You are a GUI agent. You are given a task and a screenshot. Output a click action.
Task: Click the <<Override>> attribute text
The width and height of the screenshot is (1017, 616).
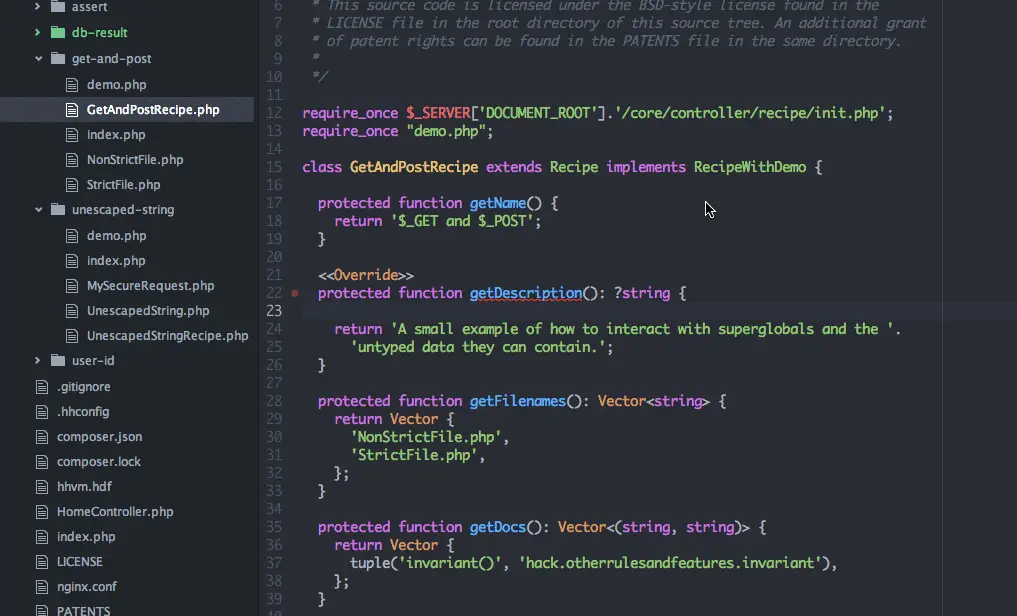pyautogui.click(x=365, y=275)
